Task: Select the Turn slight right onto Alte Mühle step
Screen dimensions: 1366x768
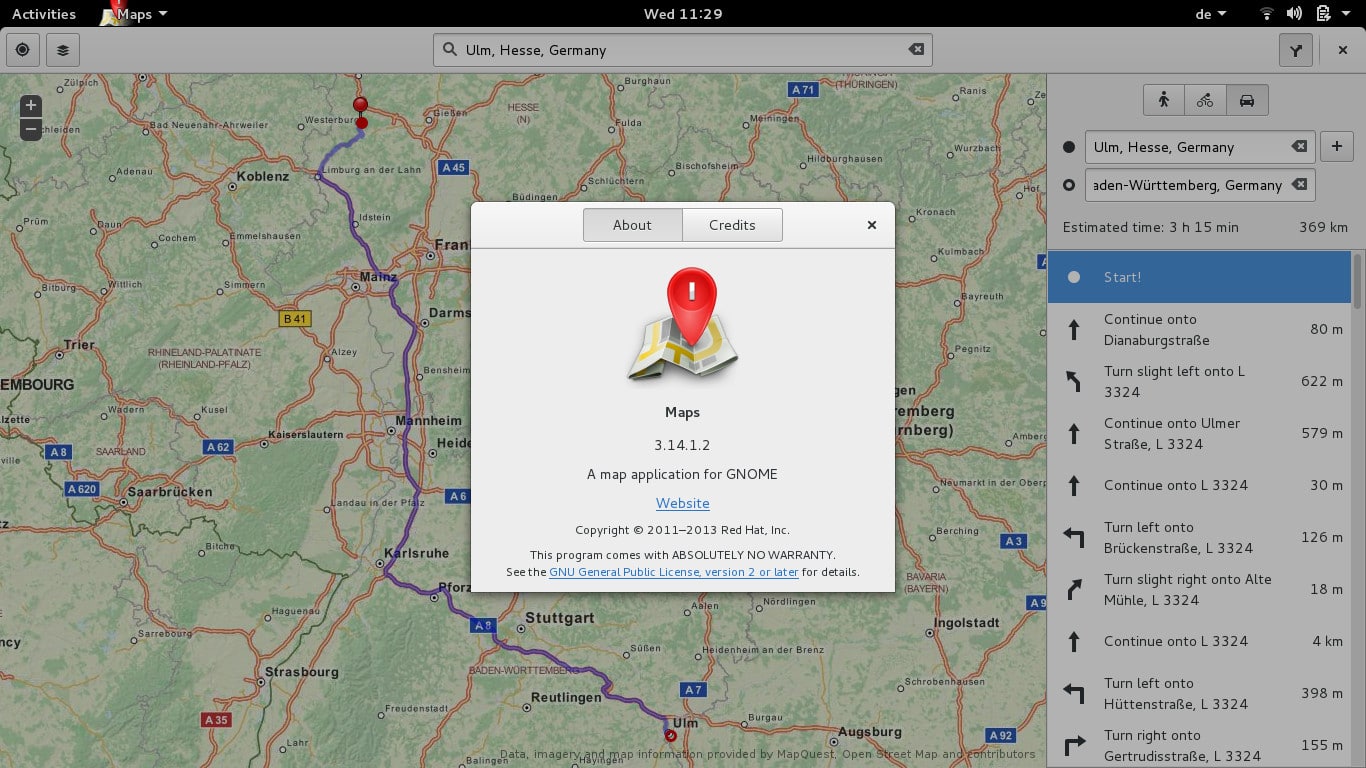Action: pos(1200,589)
